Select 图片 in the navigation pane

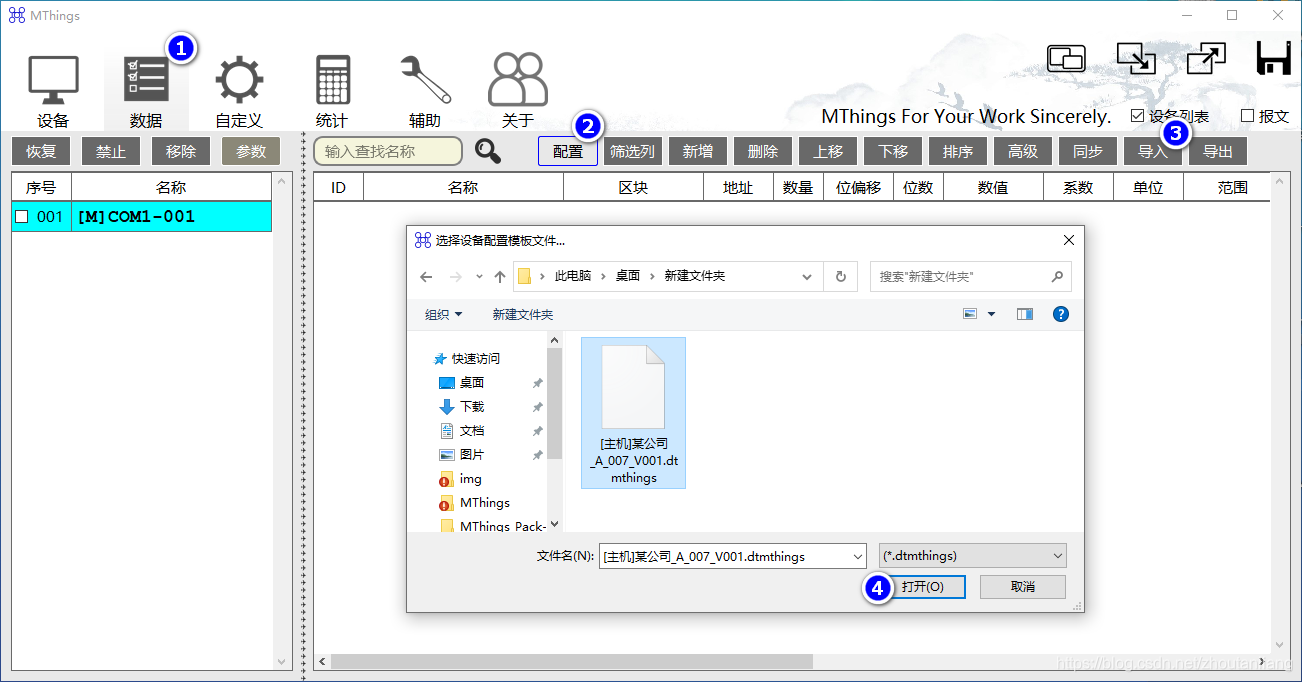point(471,454)
